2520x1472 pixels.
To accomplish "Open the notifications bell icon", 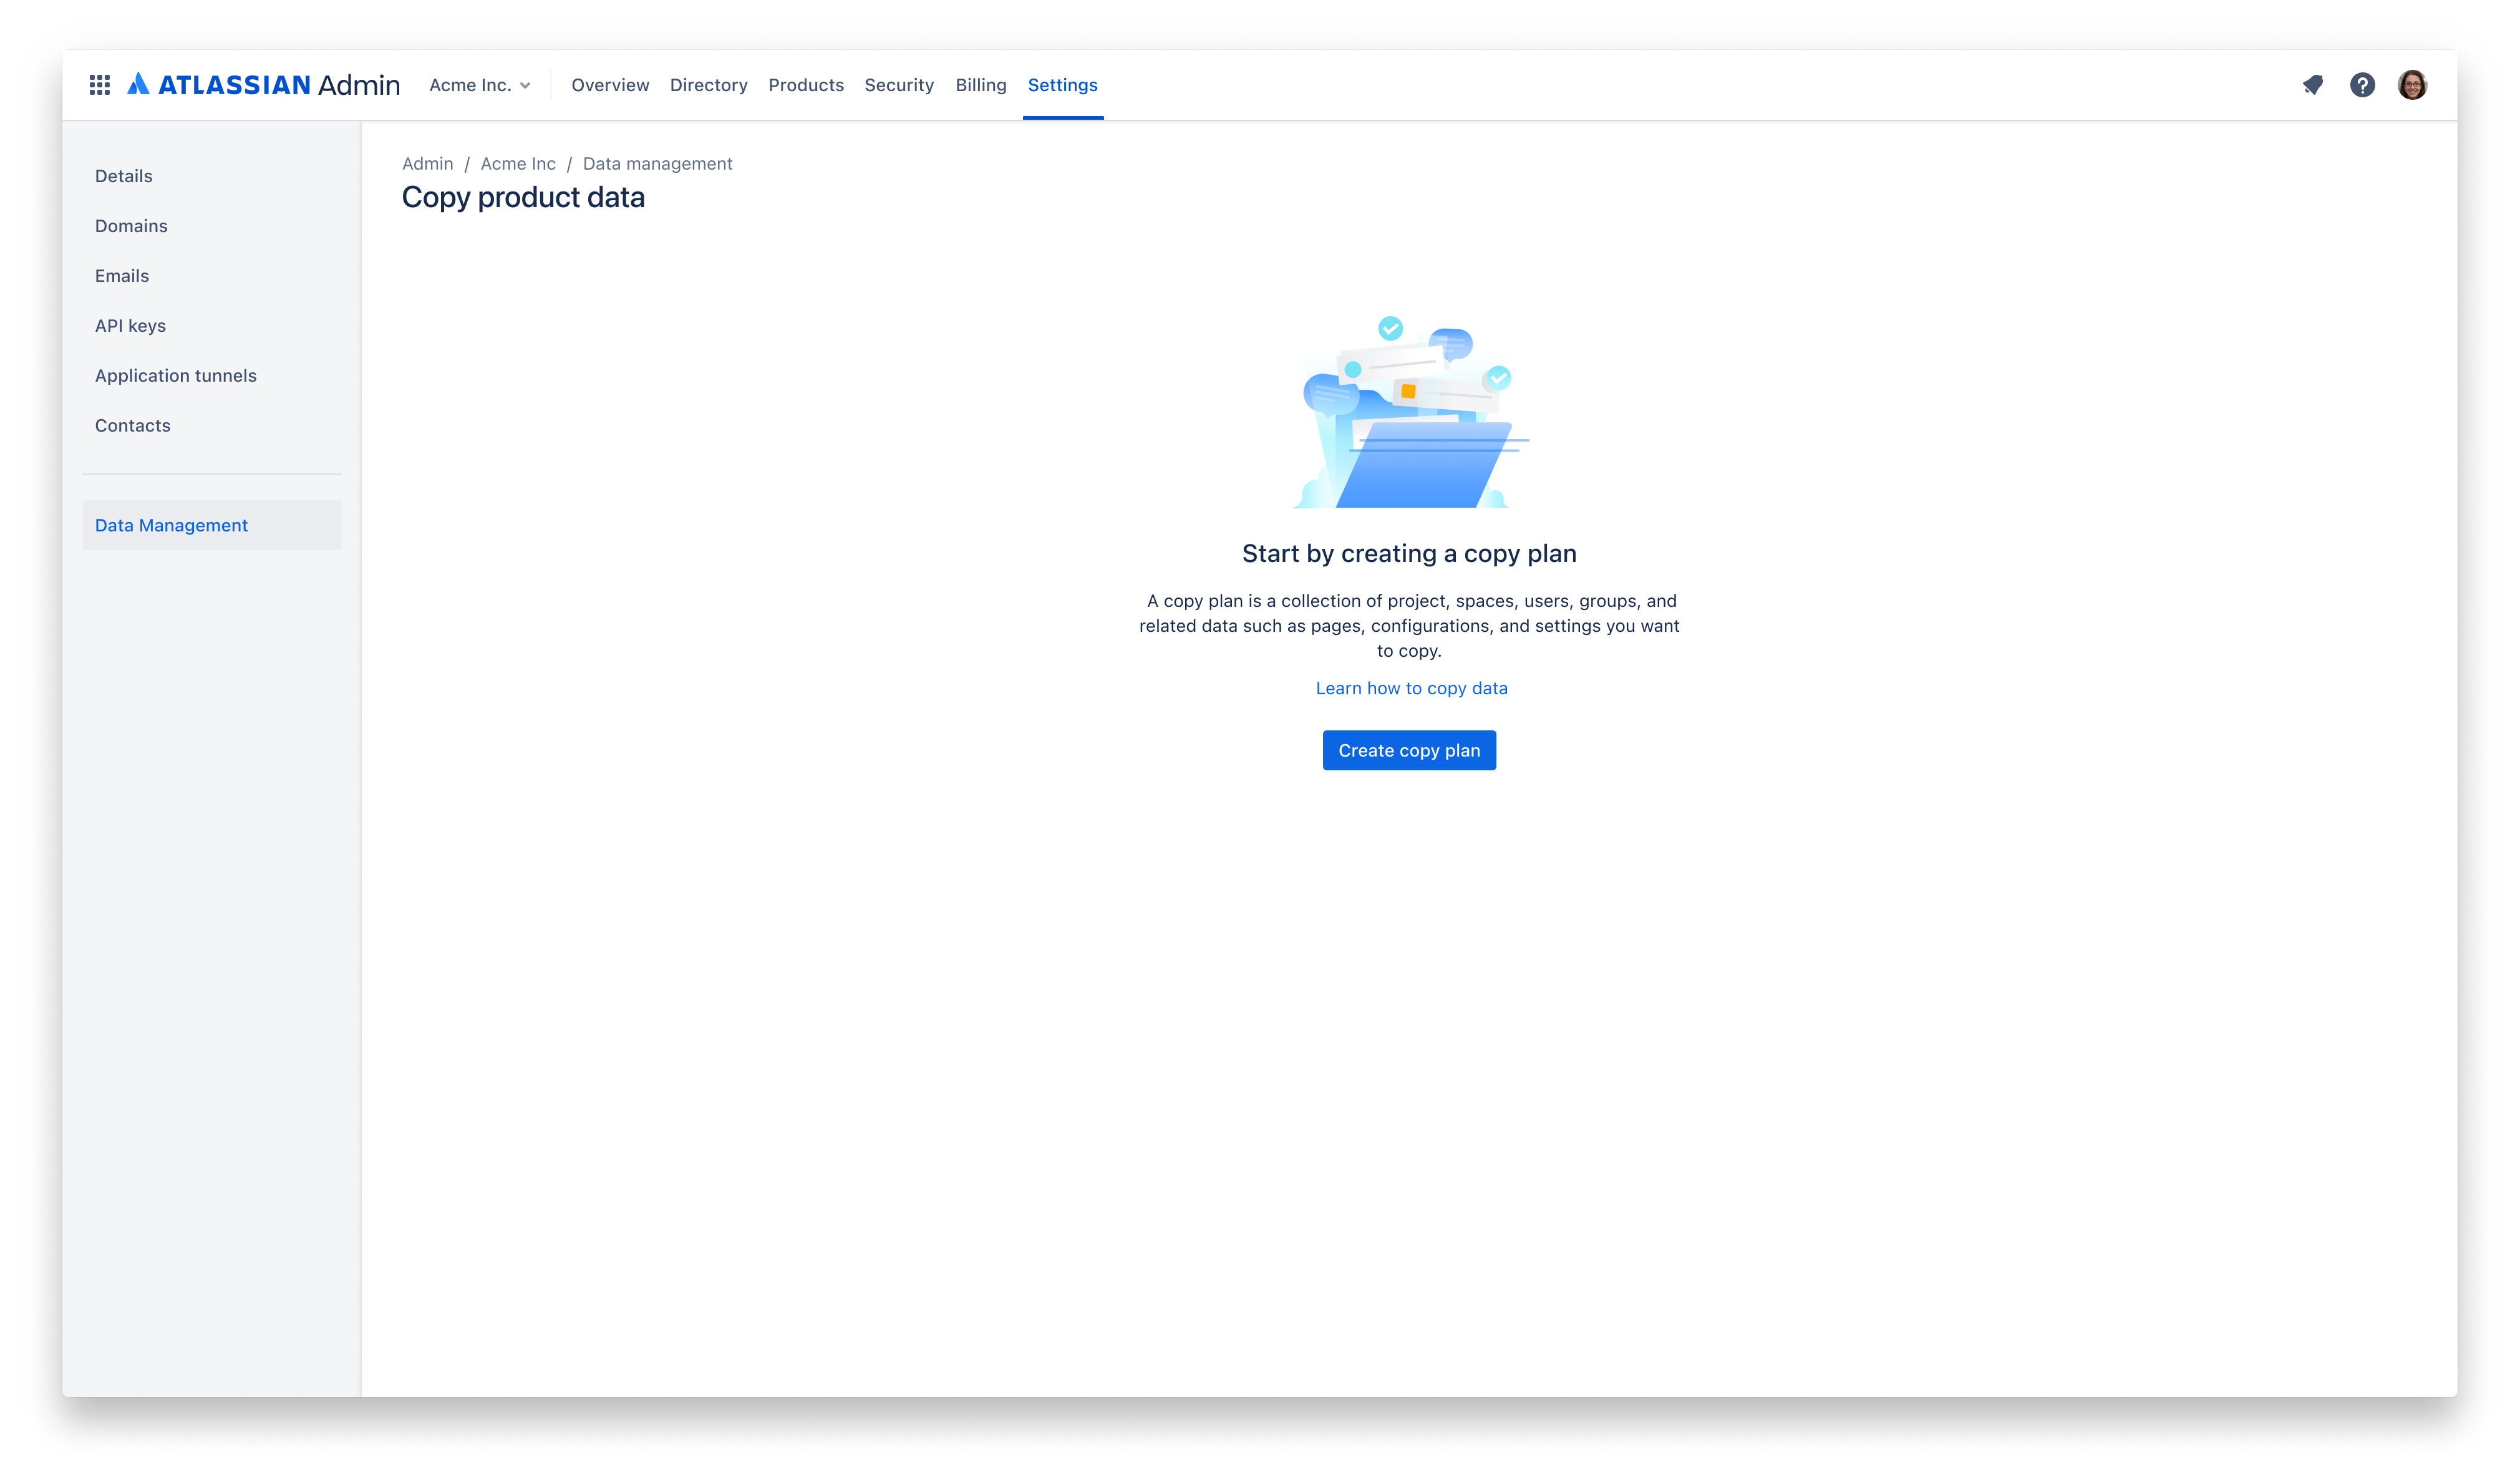I will click(x=2312, y=85).
